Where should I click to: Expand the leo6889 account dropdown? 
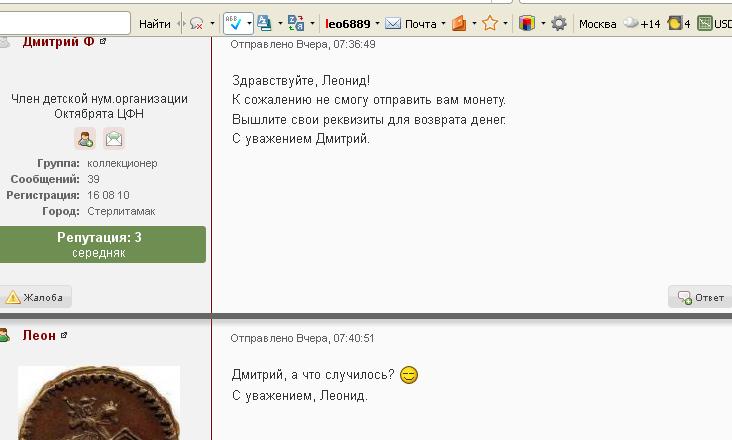pos(377,23)
